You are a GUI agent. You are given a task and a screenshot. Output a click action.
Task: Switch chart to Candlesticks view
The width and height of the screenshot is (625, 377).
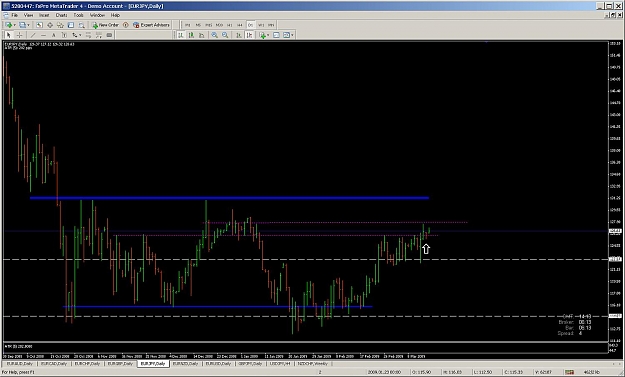[191, 35]
